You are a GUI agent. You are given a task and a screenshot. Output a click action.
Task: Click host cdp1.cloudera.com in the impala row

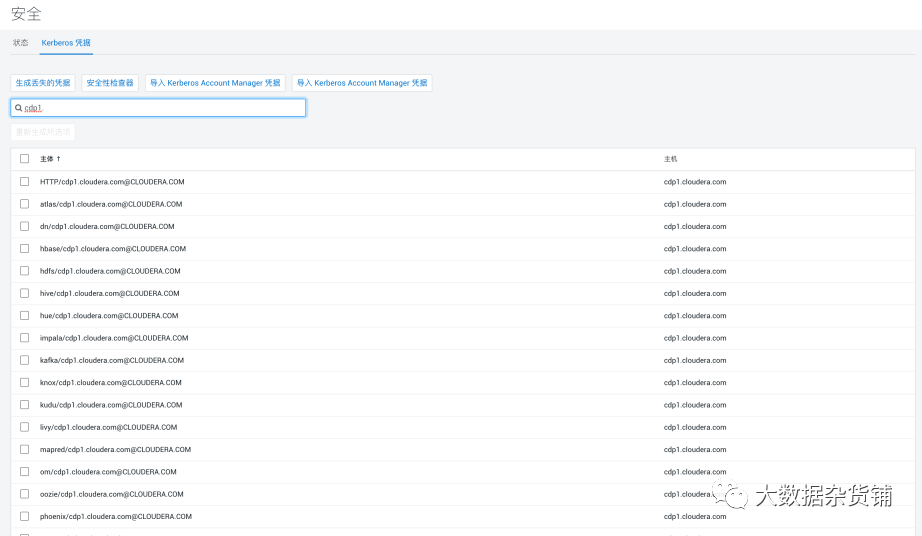695,339
